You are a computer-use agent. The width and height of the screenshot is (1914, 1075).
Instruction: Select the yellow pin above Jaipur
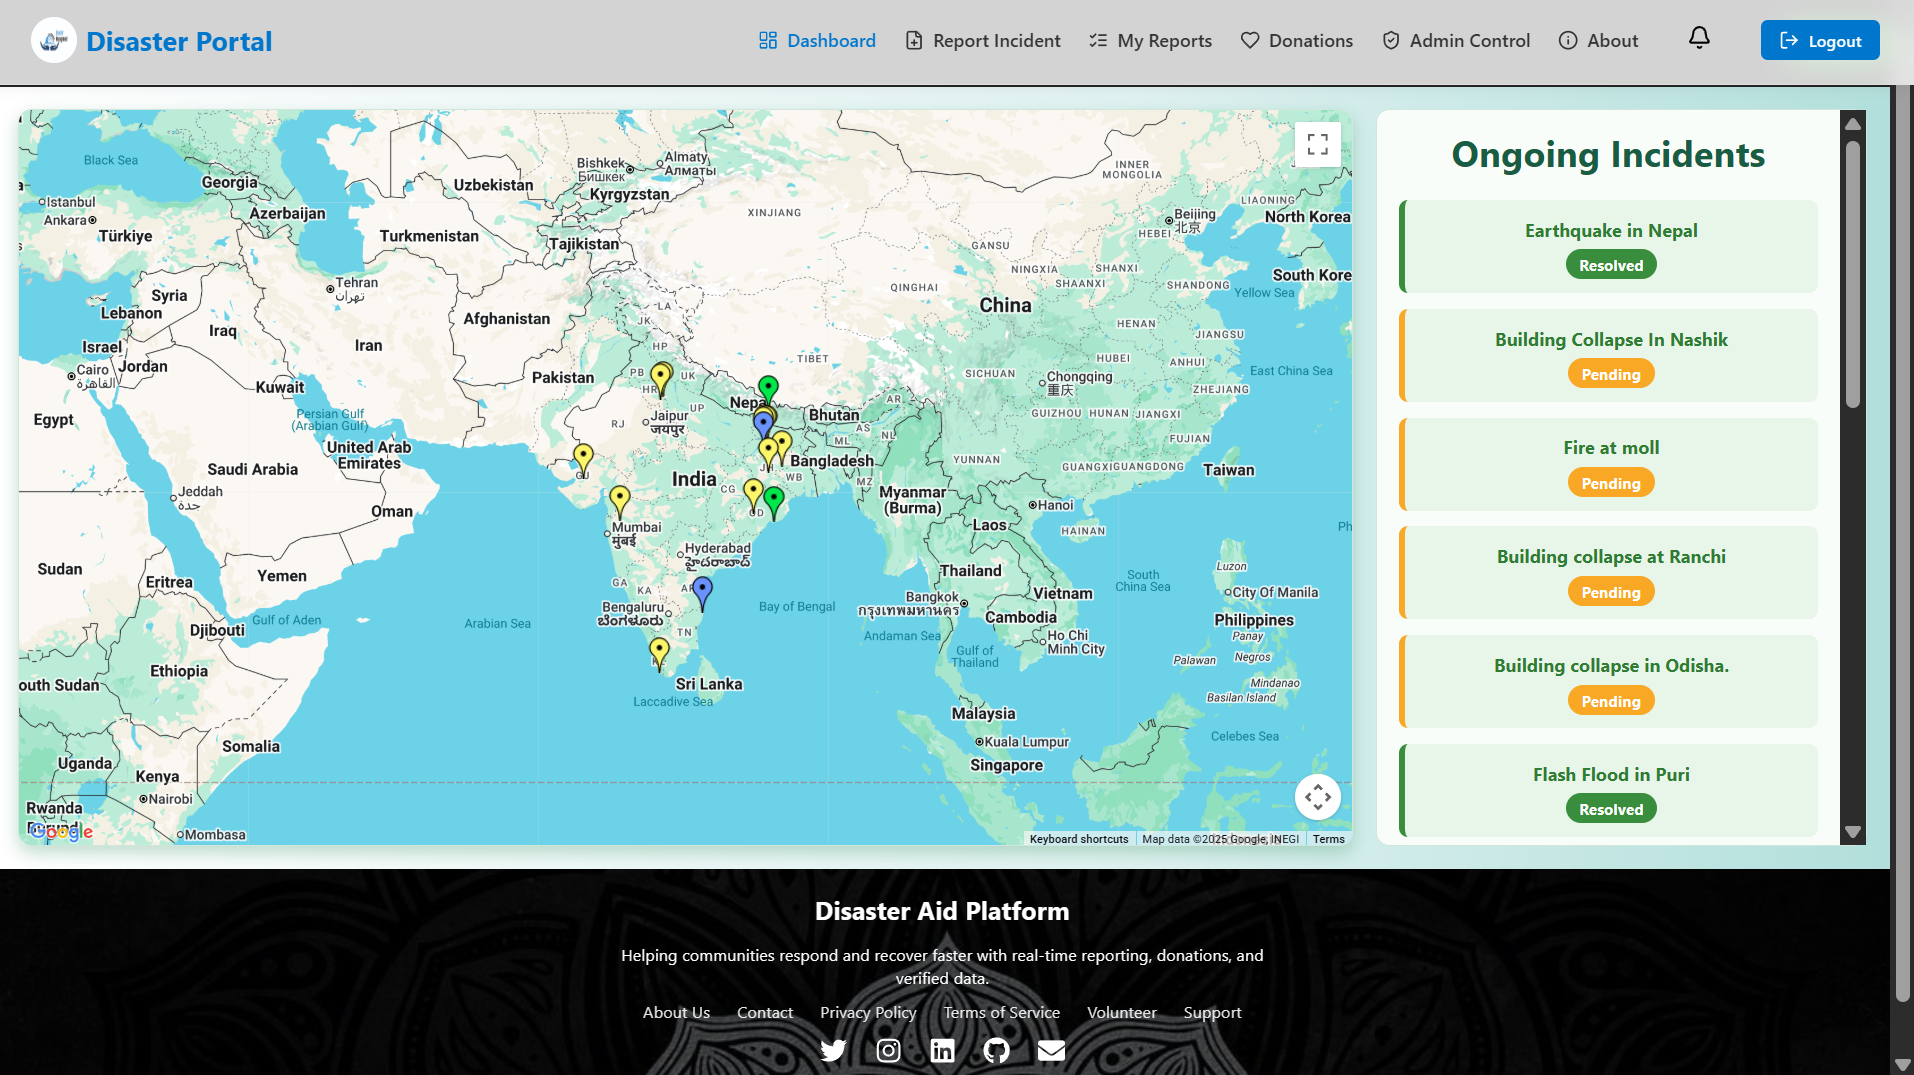pyautogui.click(x=661, y=379)
